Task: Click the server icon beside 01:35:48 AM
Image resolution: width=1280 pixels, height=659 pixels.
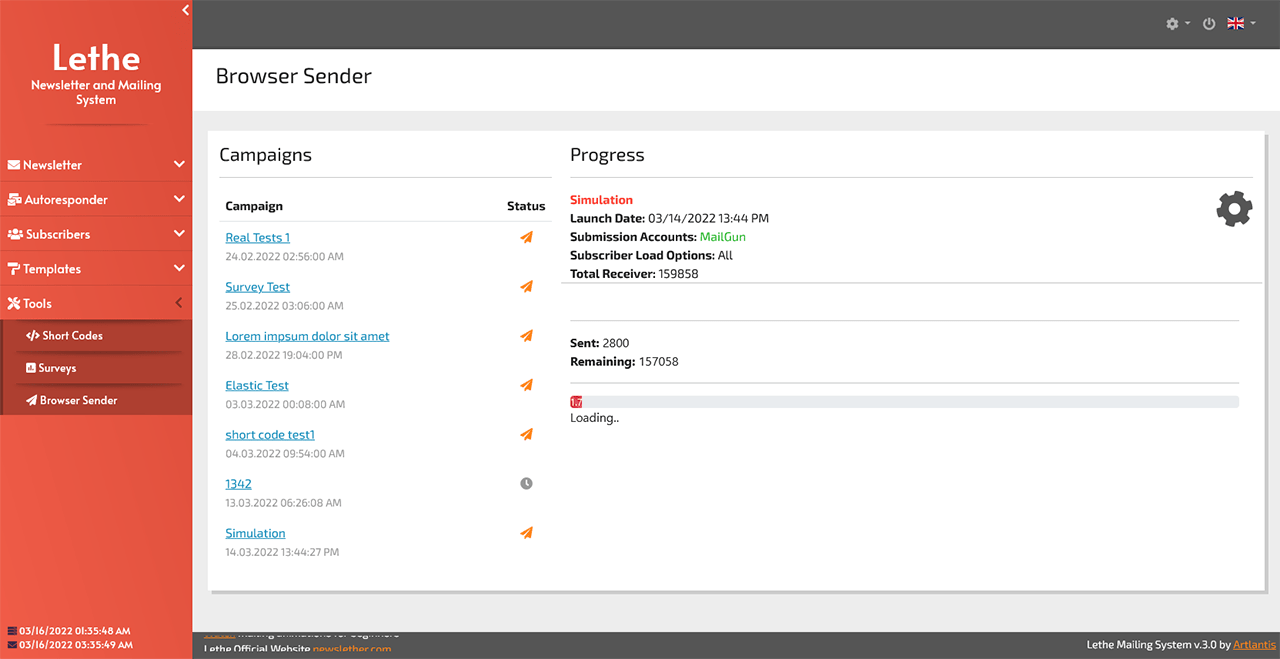Action: [12, 632]
